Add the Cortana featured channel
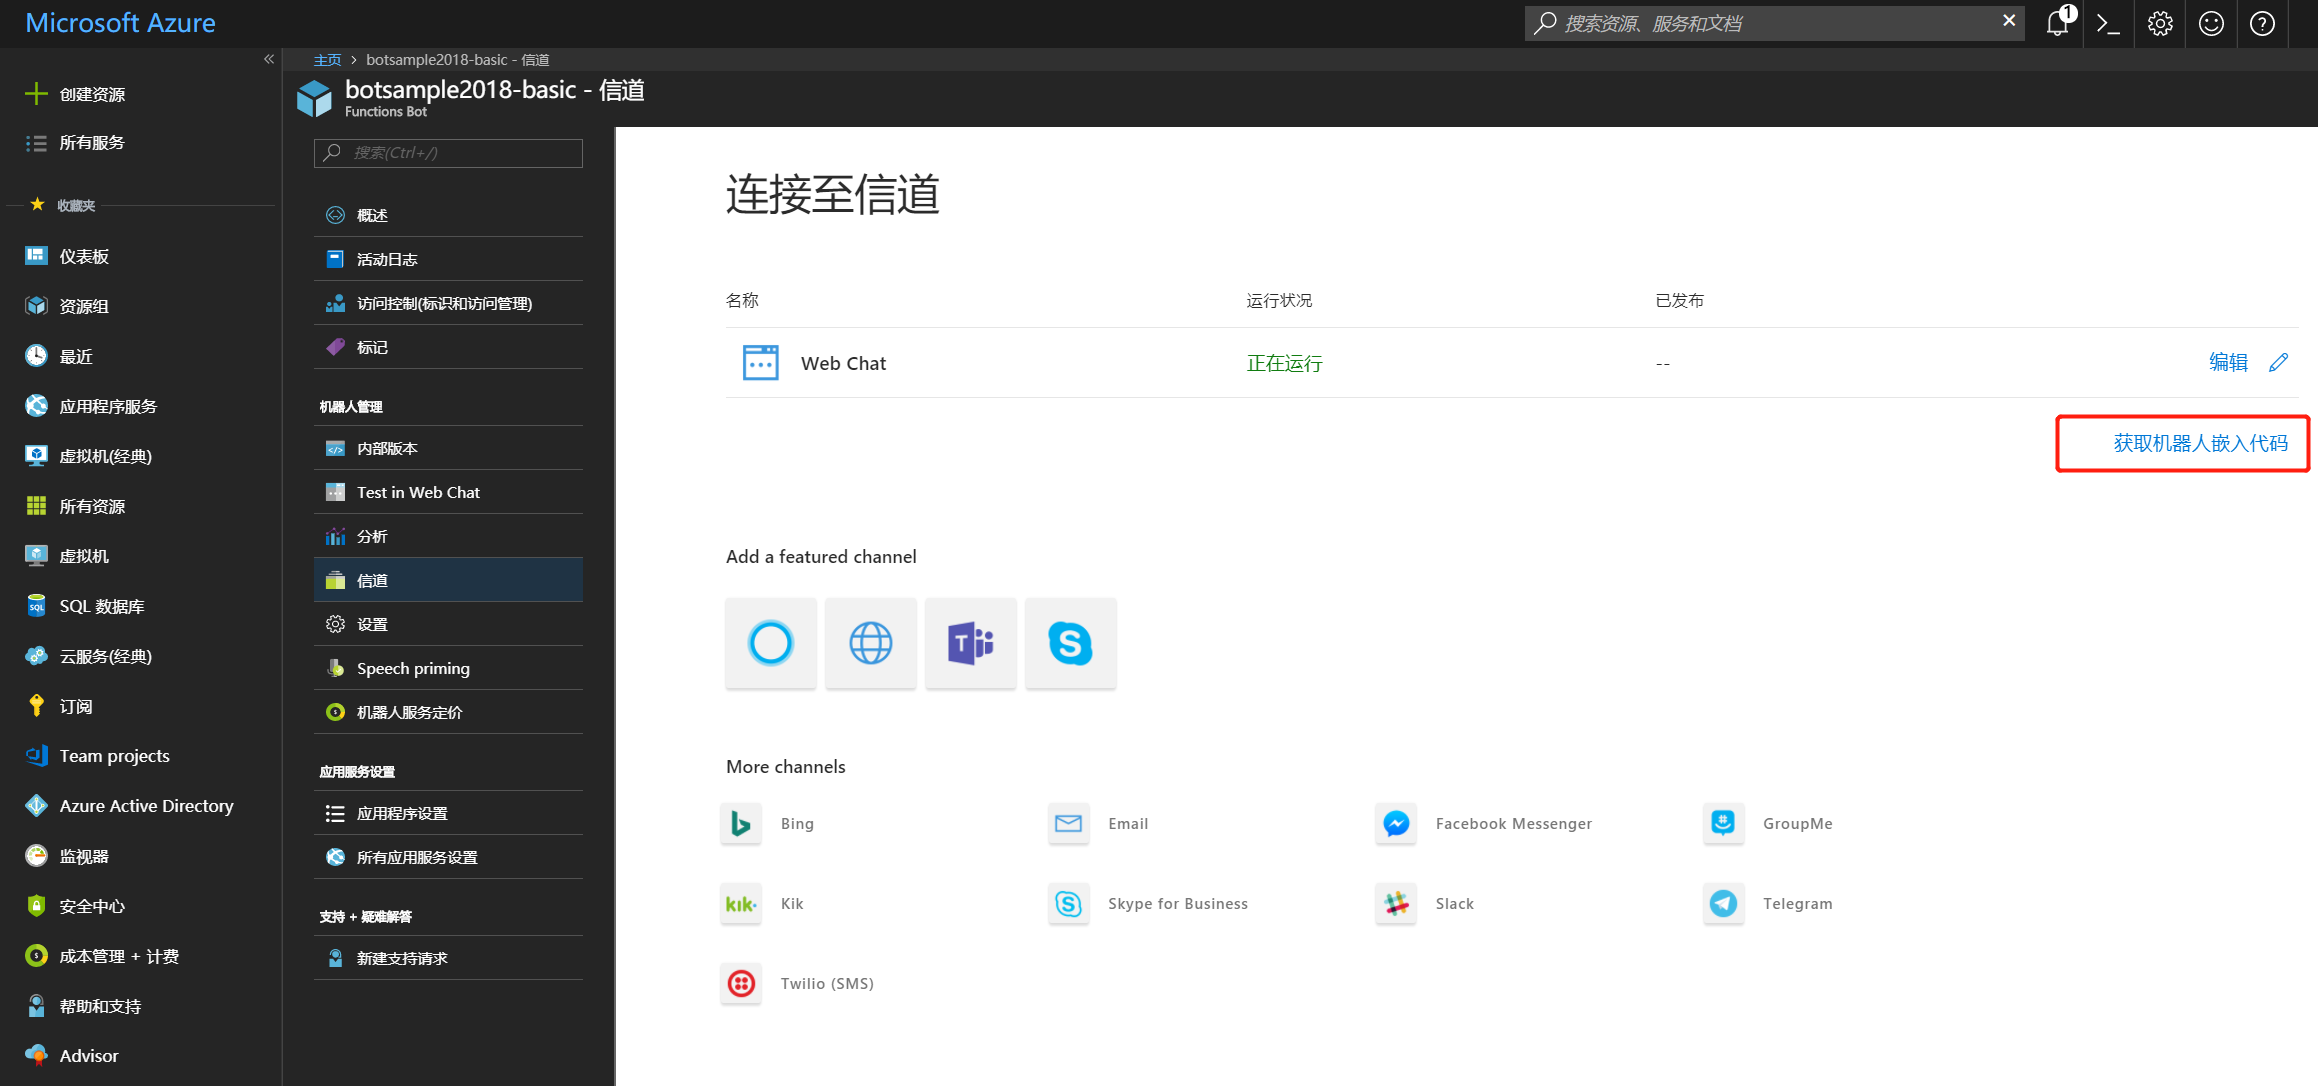Viewport: 2318px width, 1086px height. (771, 643)
